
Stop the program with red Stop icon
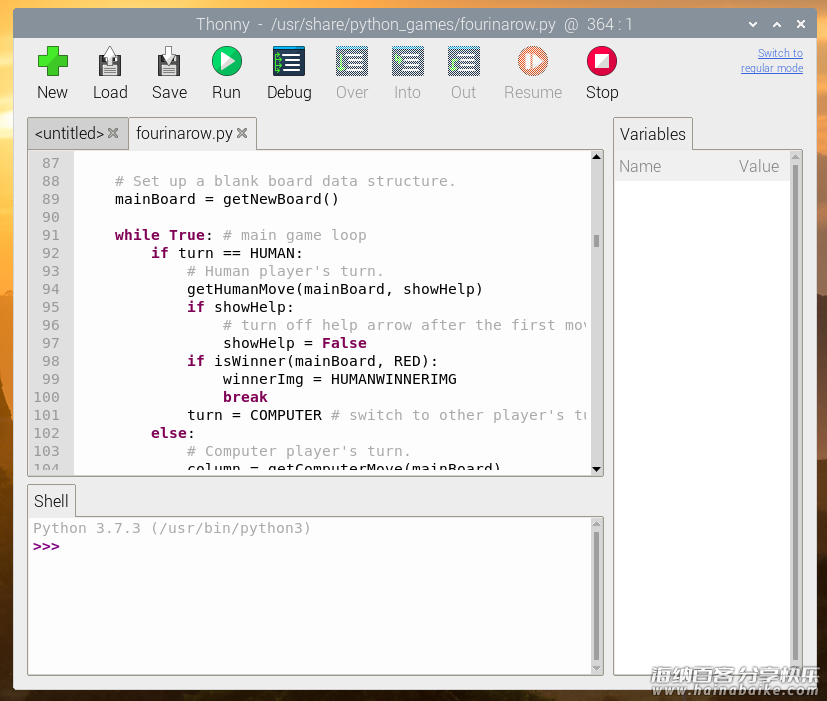tap(602, 61)
